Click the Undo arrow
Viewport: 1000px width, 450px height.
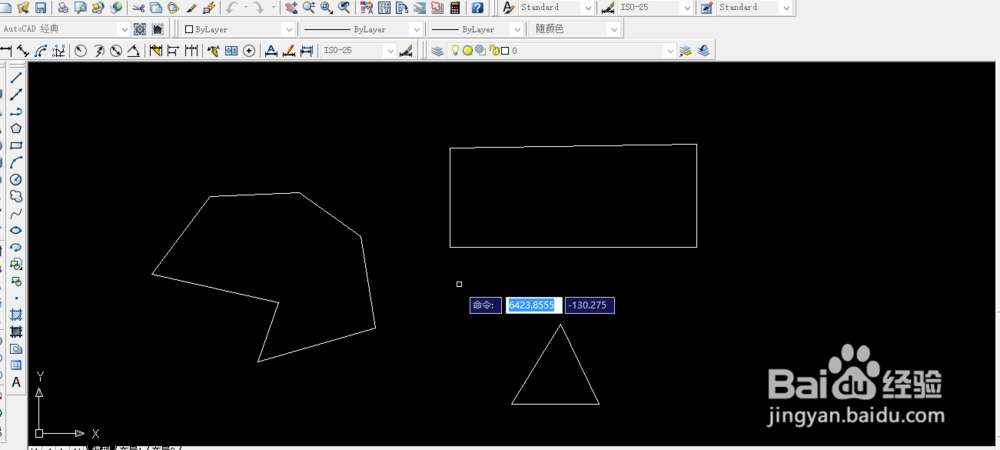(x=231, y=8)
